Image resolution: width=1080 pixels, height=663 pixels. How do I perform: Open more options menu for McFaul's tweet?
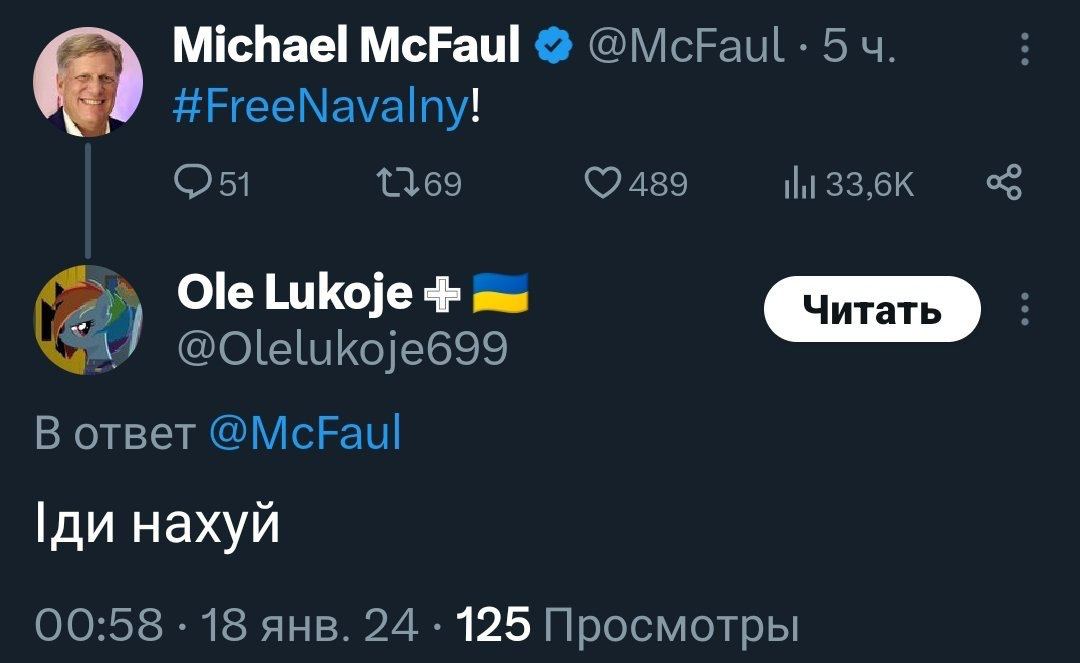point(1024,47)
